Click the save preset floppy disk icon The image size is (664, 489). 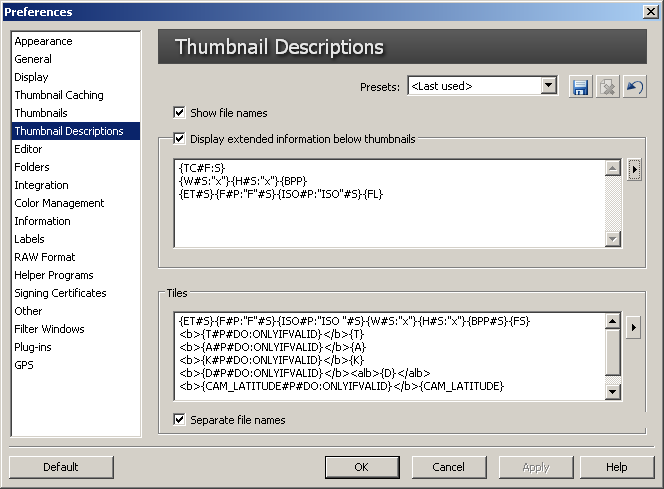(581, 87)
